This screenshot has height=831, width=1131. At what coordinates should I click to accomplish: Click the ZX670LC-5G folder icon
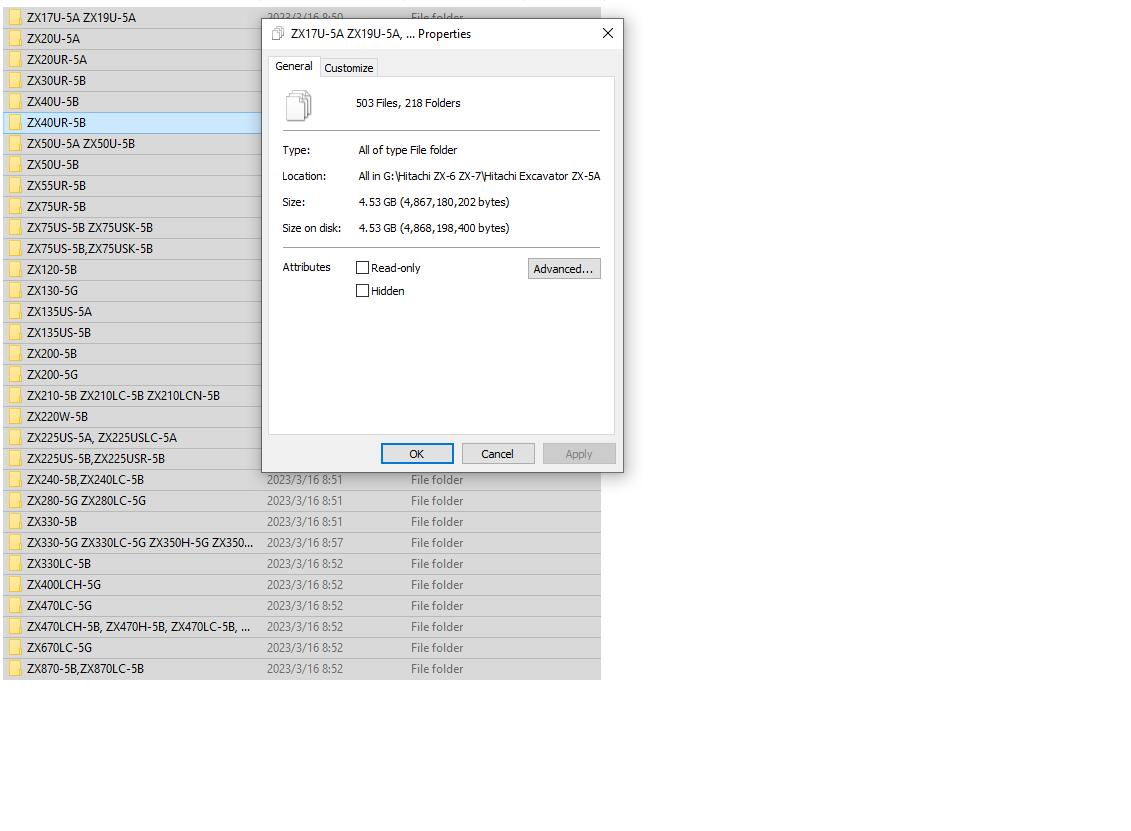15,648
